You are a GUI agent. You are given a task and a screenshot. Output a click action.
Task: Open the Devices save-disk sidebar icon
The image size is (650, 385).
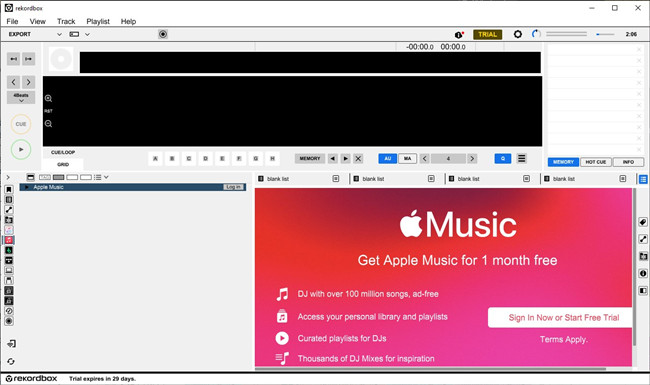(9, 281)
